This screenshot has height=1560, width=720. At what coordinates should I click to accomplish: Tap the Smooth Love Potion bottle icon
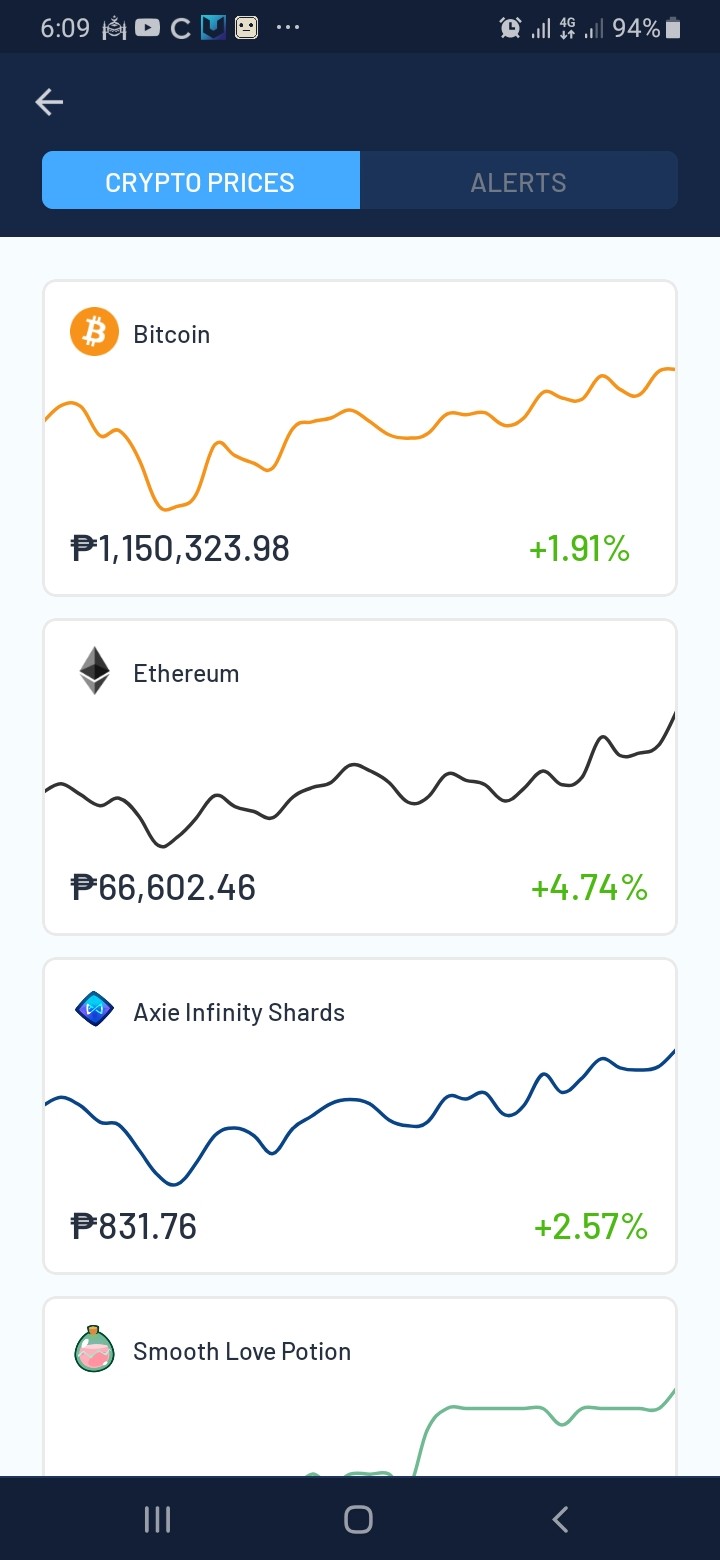click(95, 1349)
